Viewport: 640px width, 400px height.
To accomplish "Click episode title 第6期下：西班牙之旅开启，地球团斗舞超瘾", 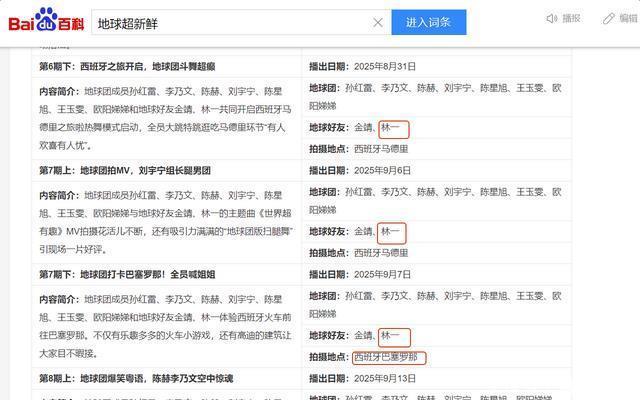I will tap(127, 66).
